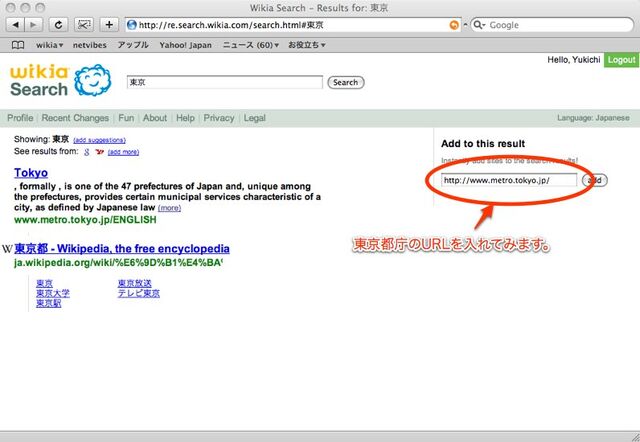Click the add button next to the URL field
Screen dimensions: 640x442
tap(595, 180)
